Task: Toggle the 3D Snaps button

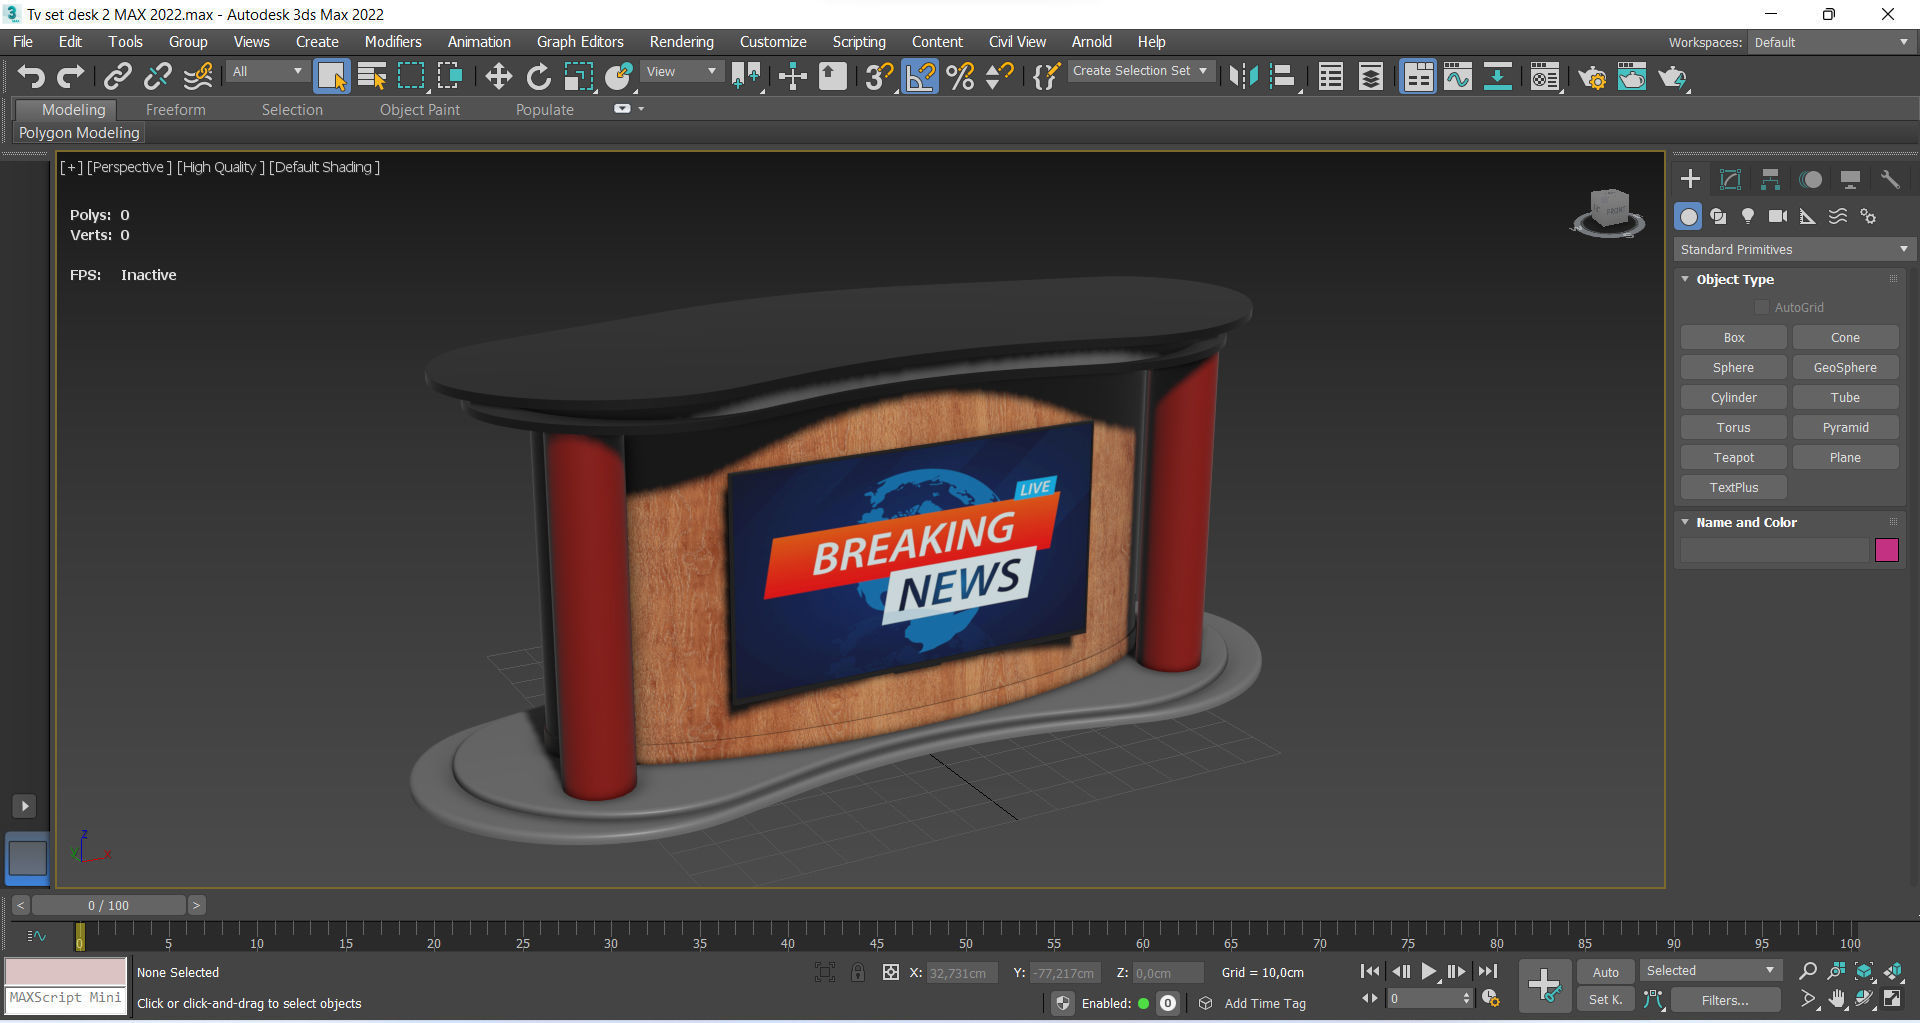Action: pos(880,77)
